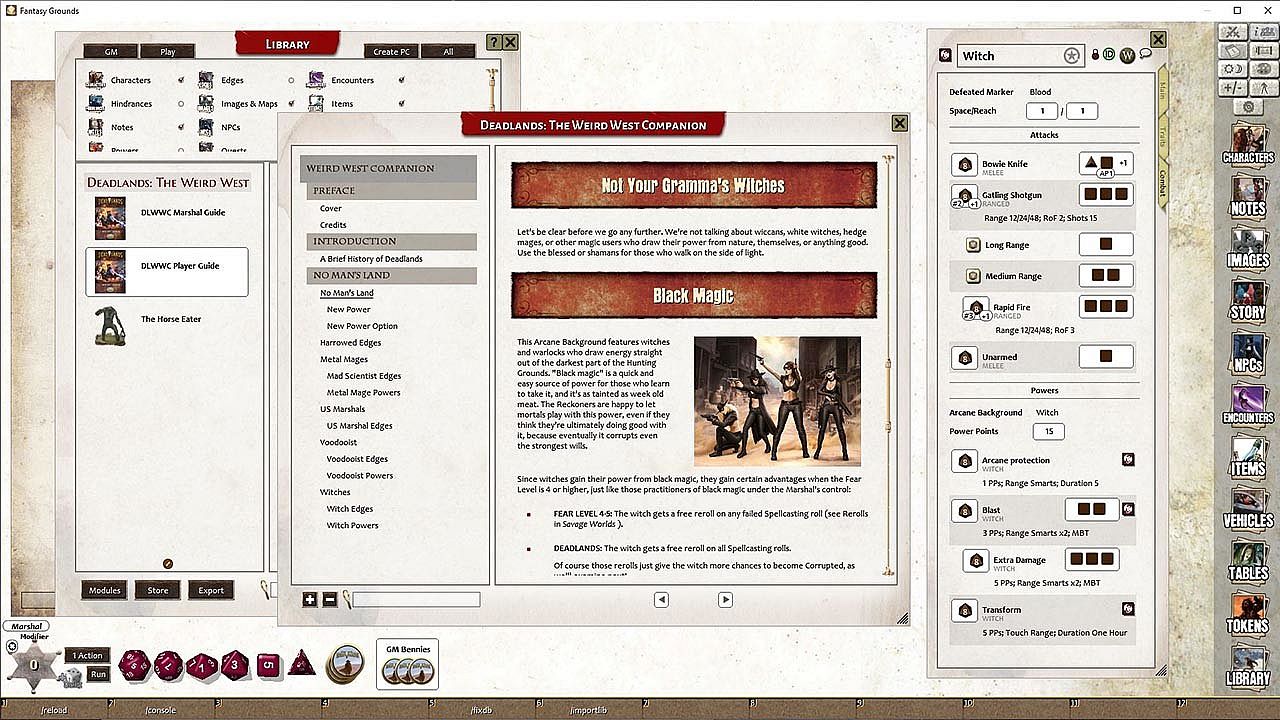Open the Notes sidebar button
1280x720 pixels.
pos(1247,195)
